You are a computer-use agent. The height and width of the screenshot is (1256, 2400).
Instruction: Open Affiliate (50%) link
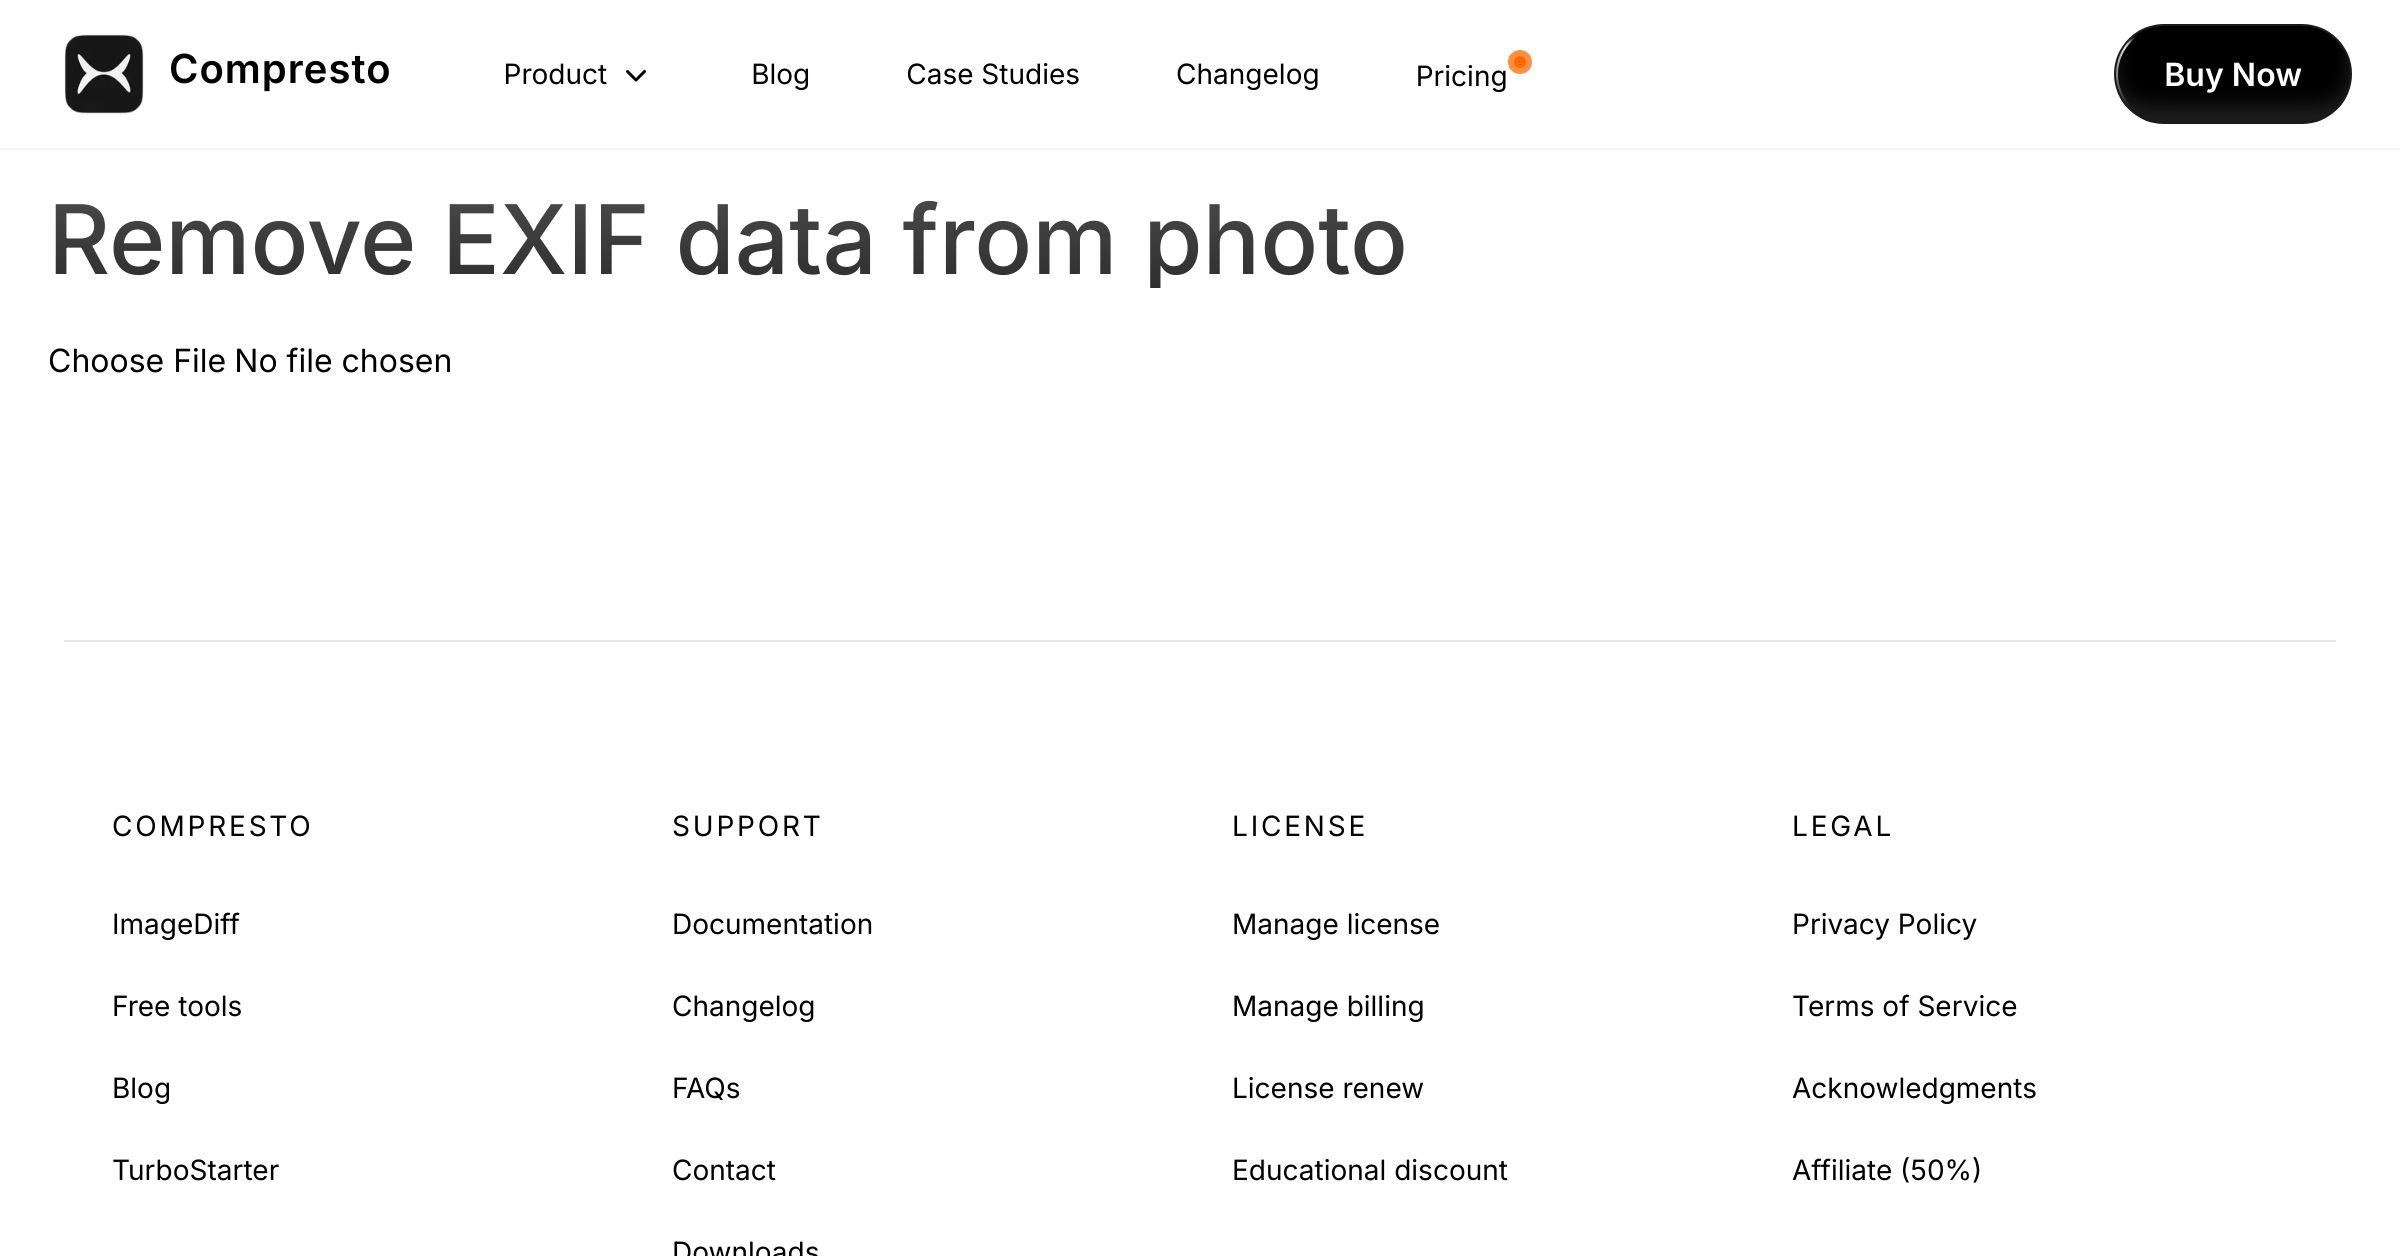pos(1886,1170)
